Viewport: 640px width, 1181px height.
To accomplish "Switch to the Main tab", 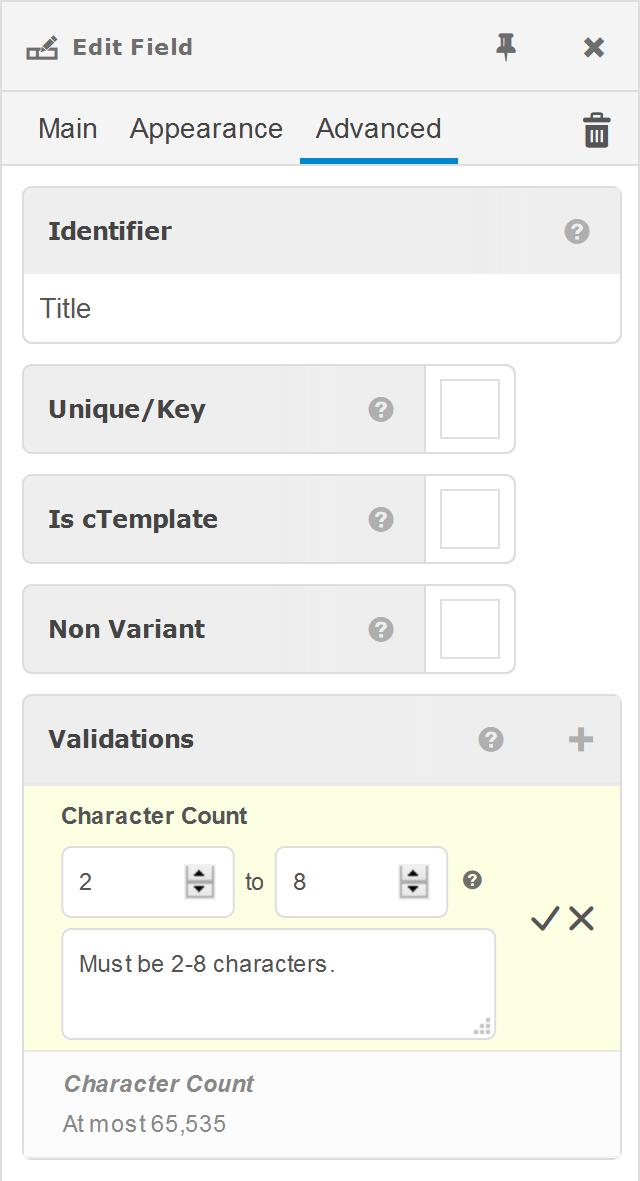I will click(x=68, y=129).
